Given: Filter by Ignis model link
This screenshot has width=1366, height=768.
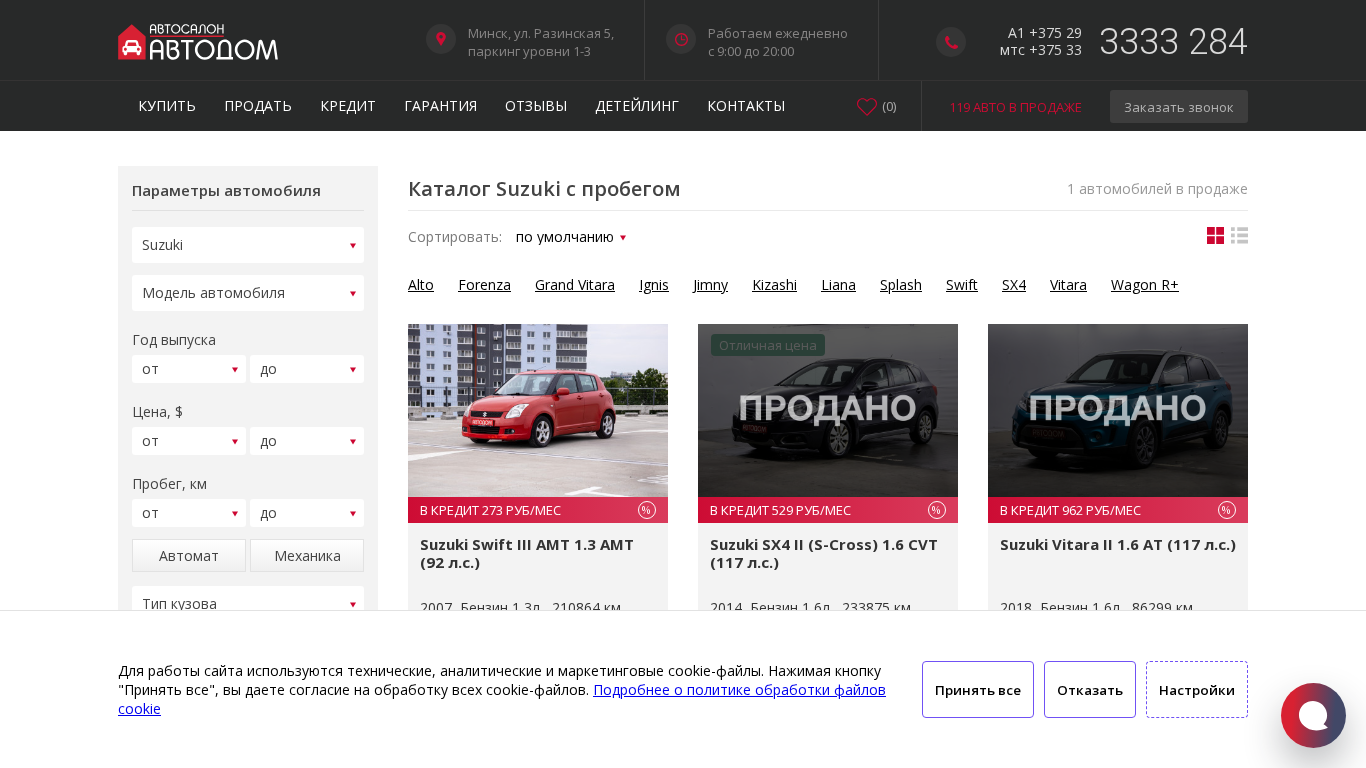Looking at the screenshot, I should click(x=654, y=285).
